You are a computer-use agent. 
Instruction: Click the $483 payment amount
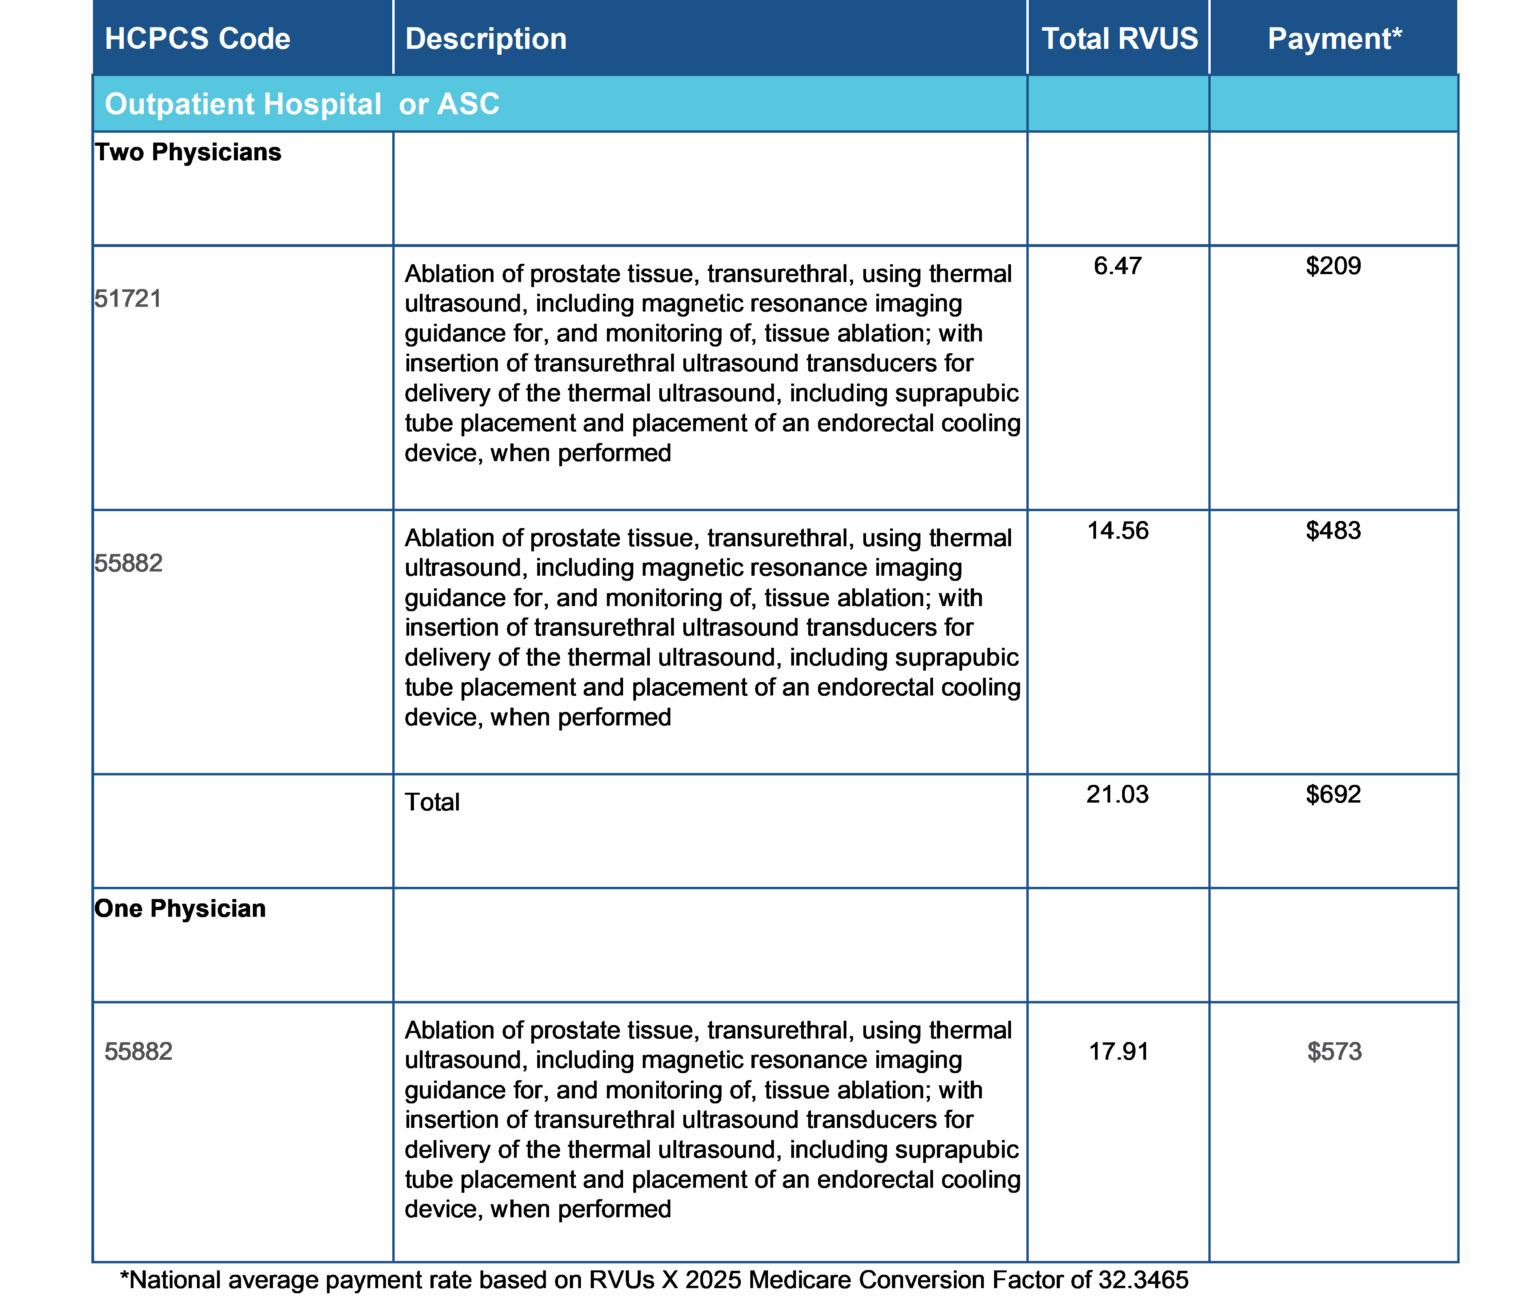coord(1333,531)
